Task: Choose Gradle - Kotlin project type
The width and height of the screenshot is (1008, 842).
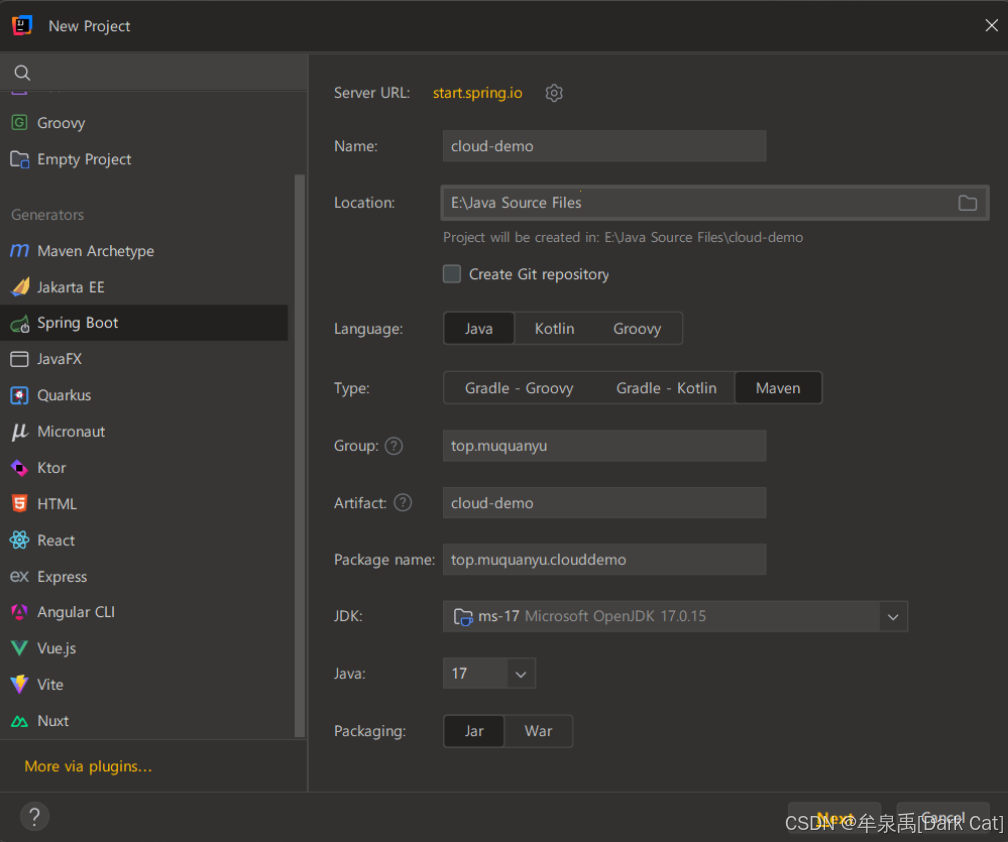Action: [666, 388]
